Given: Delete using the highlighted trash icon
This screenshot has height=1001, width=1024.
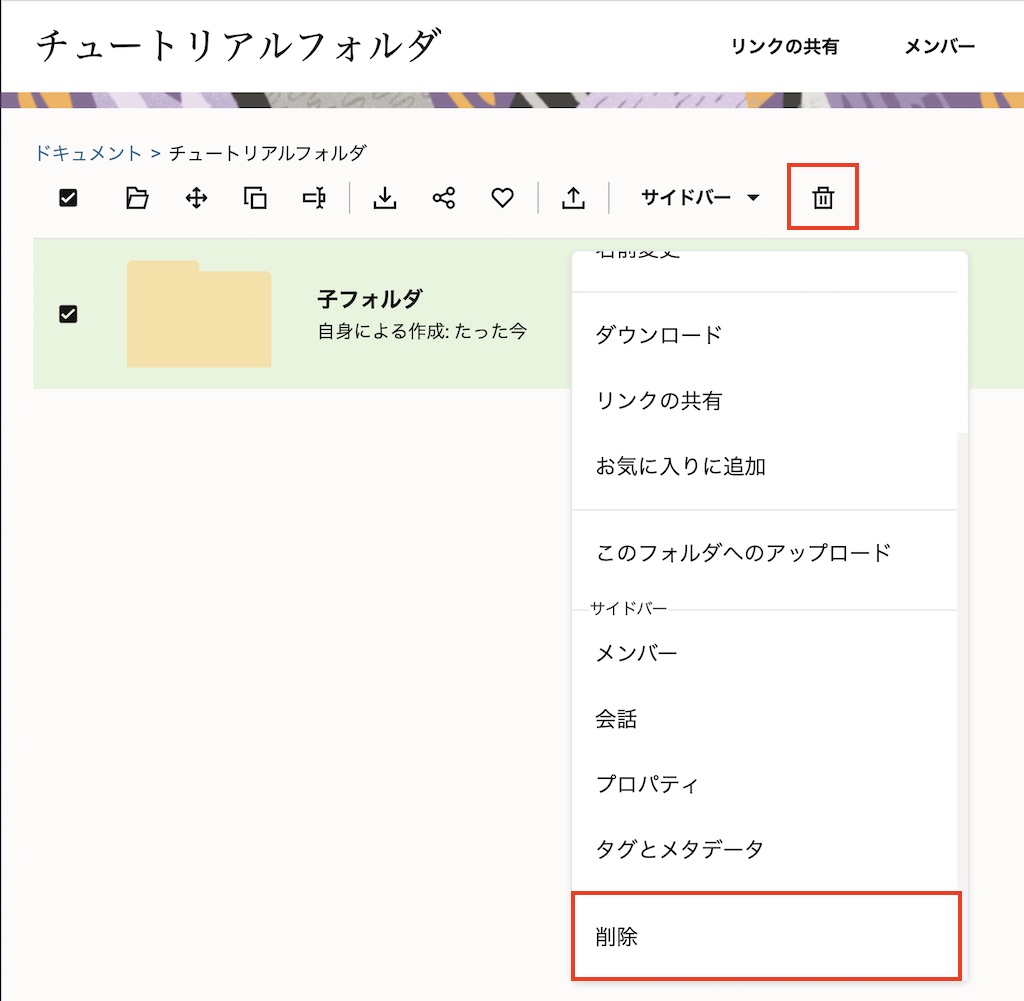Looking at the screenshot, I should click(x=821, y=196).
